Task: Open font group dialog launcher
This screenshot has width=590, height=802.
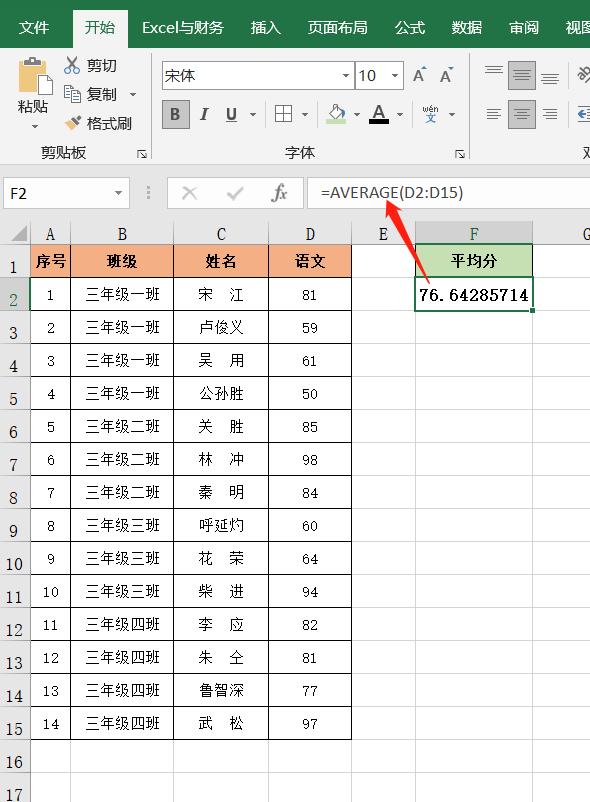Action: point(460,153)
